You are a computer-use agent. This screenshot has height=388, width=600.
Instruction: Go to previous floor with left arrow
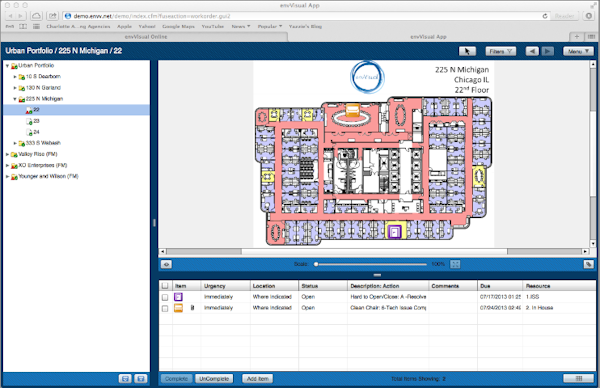point(532,51)
